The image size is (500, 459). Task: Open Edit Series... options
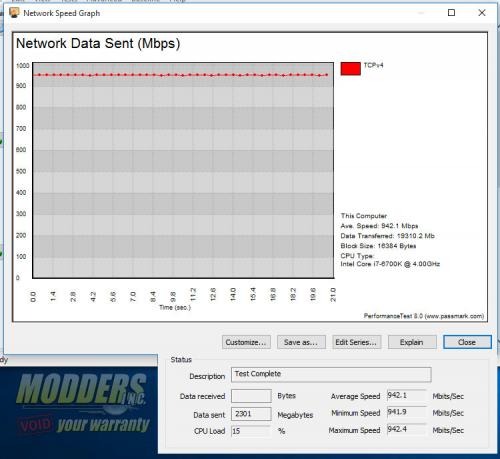(356, 342)
